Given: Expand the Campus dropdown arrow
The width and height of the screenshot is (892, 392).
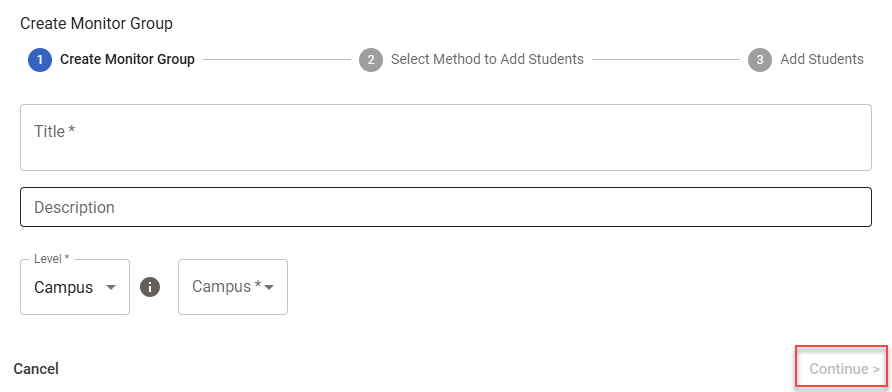Looking at the screenshot, I should [269, 287].
